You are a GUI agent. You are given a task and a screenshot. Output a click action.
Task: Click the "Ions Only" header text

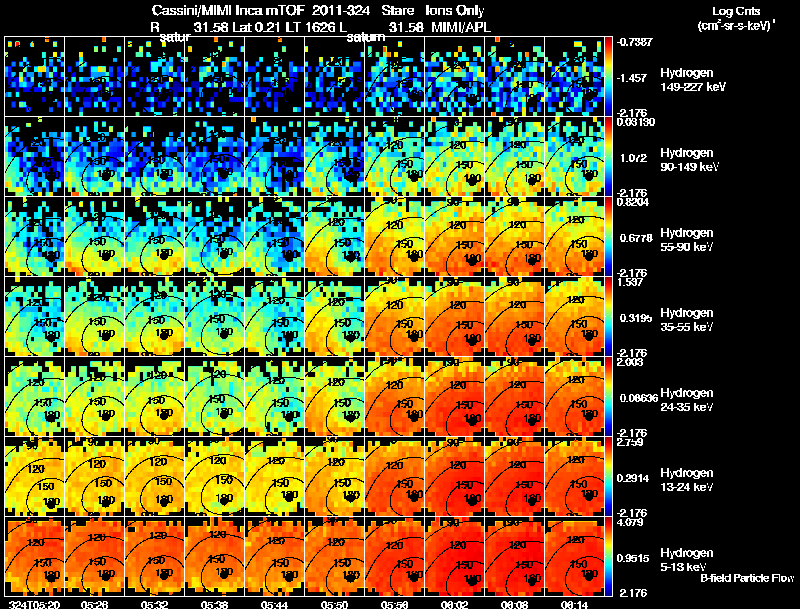point(455,11)
